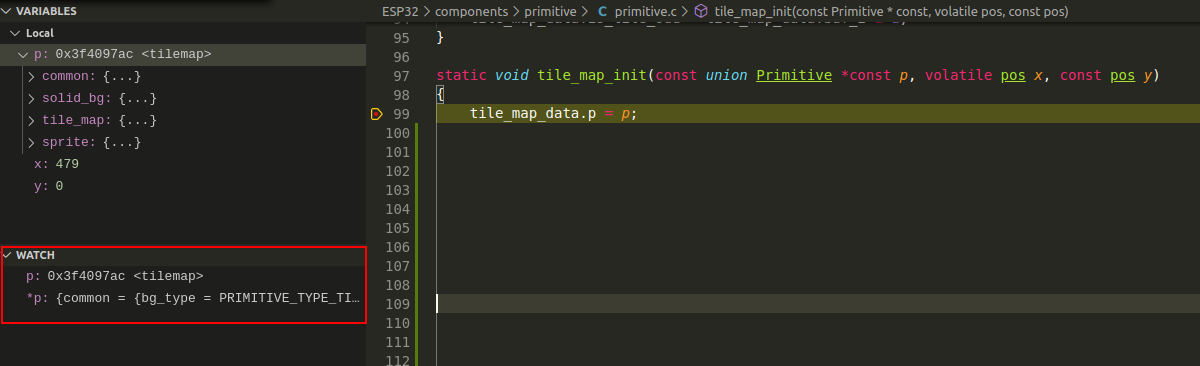Click the C file icon in breadcrumb
The height and width of the screenshot is (366, 1200).
tap(602, 12)
